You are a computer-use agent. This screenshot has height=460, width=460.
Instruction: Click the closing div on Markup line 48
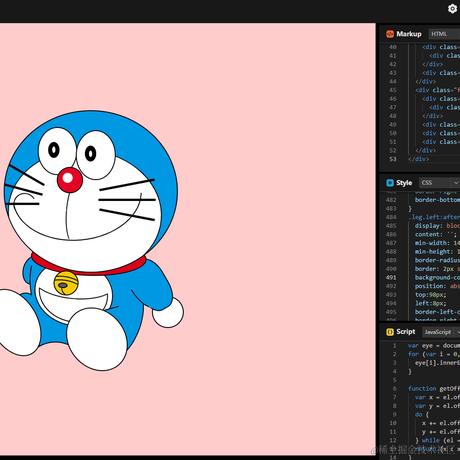coord(433,116)
